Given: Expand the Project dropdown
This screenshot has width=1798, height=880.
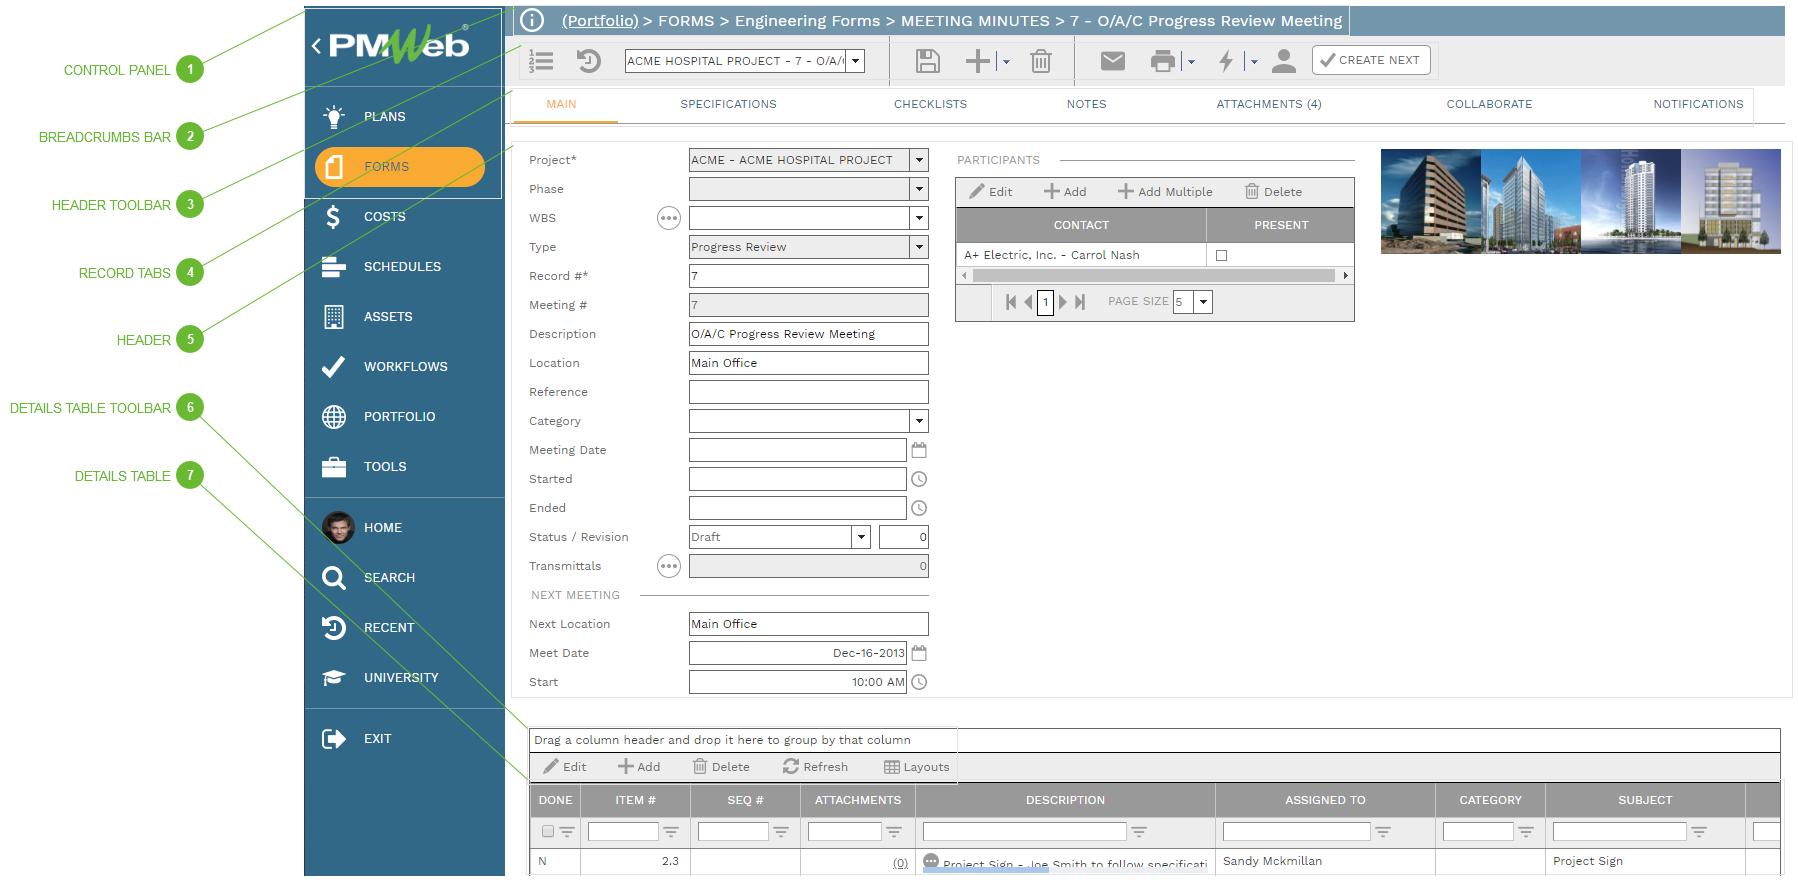Looking at the screenshot, I should (919, 160).
